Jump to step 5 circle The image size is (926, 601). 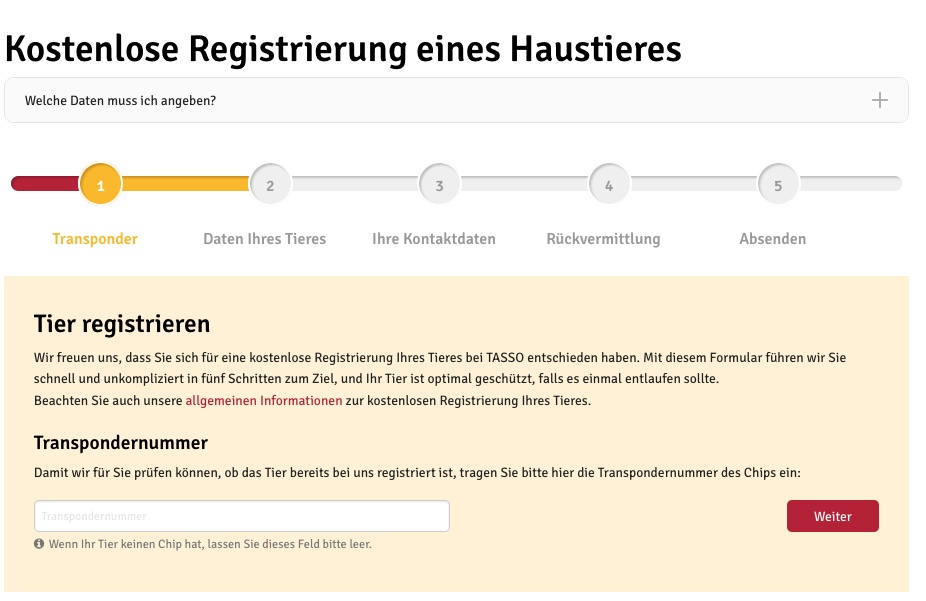(778, 184)
